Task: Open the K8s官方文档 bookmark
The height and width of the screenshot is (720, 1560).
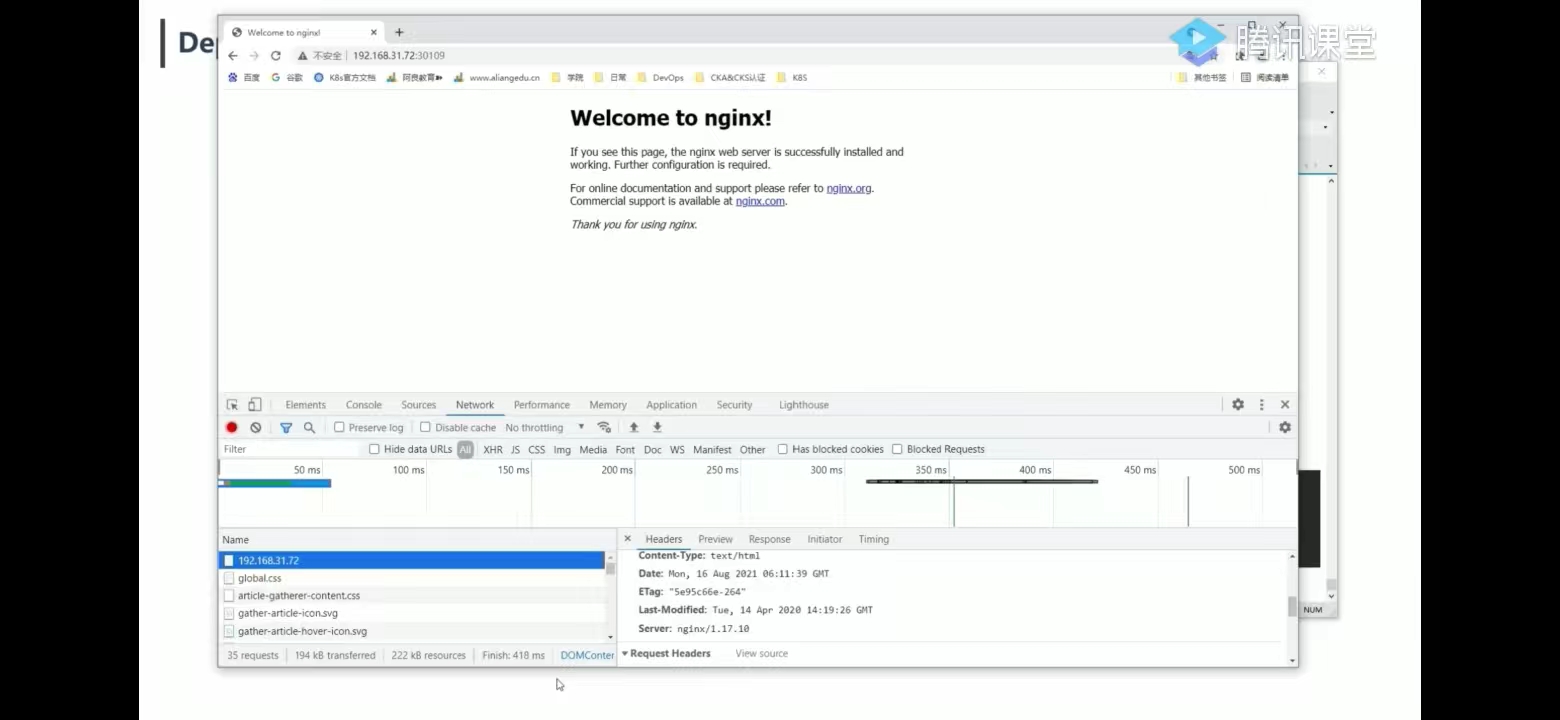Action: tap(345, 77)
